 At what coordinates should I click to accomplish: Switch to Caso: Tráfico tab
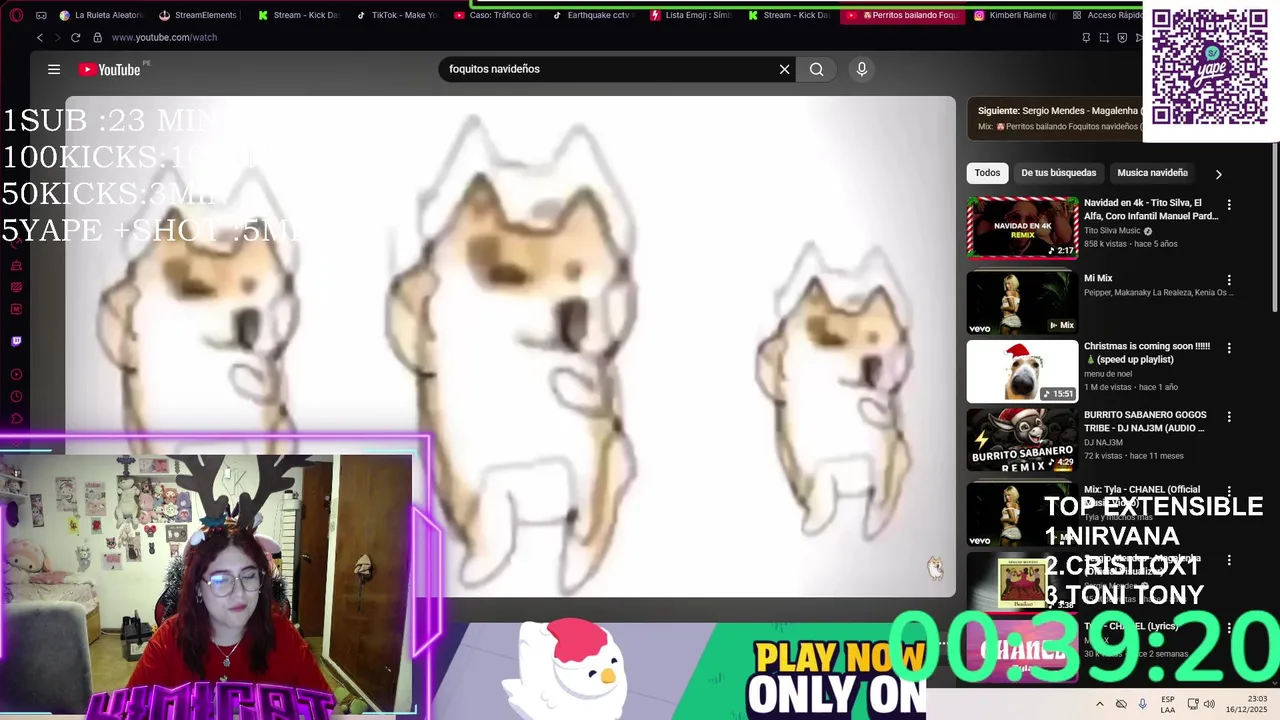(x=495, y=15)
